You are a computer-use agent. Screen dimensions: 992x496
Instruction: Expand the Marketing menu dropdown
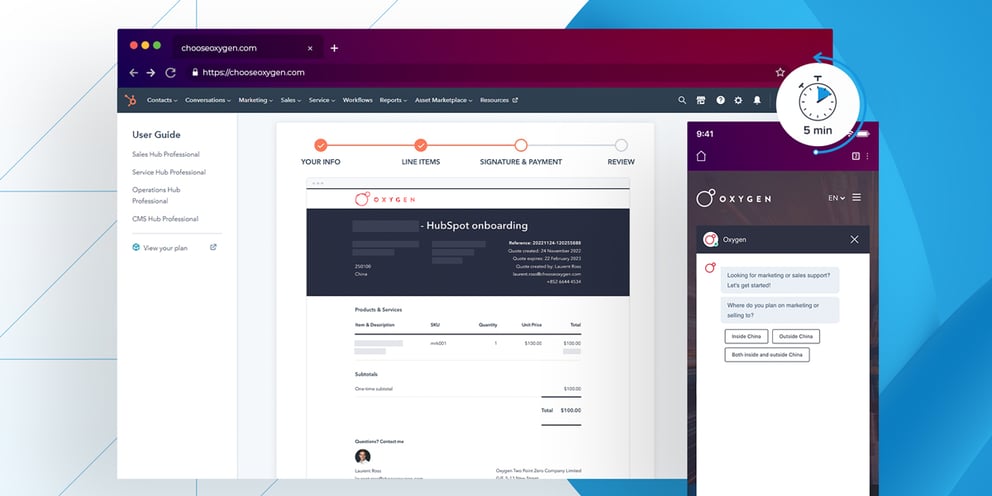pos(256,100)
